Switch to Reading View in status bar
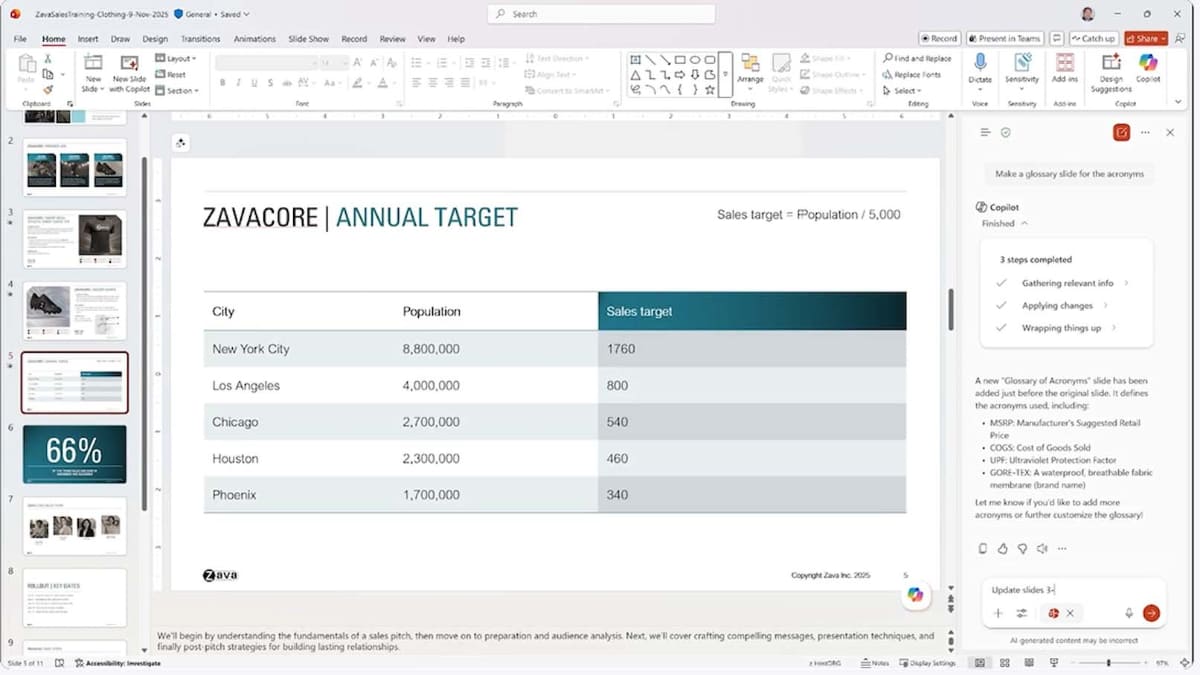The image size is (1200, 675). [1029, 663]
